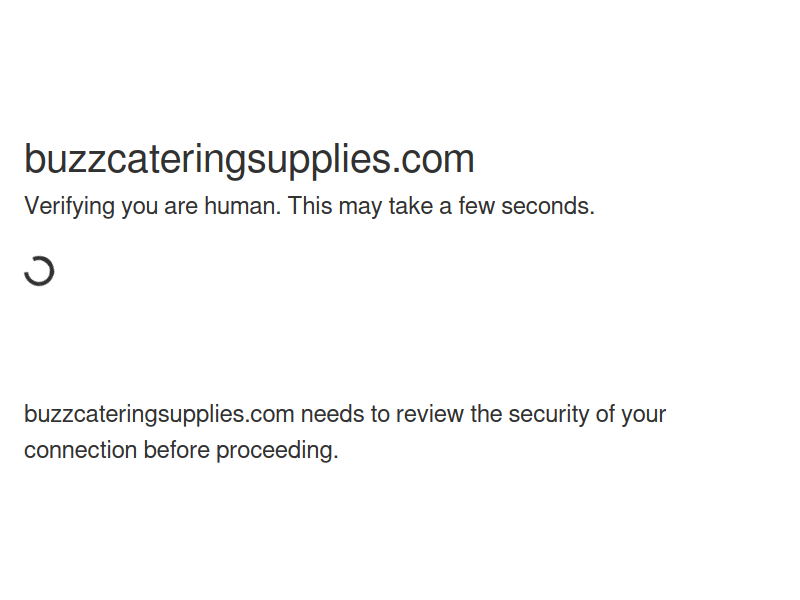The image size is (800, 600).
Task: Click 'This may take a few seconds' sentence
Action: point(441,206)
